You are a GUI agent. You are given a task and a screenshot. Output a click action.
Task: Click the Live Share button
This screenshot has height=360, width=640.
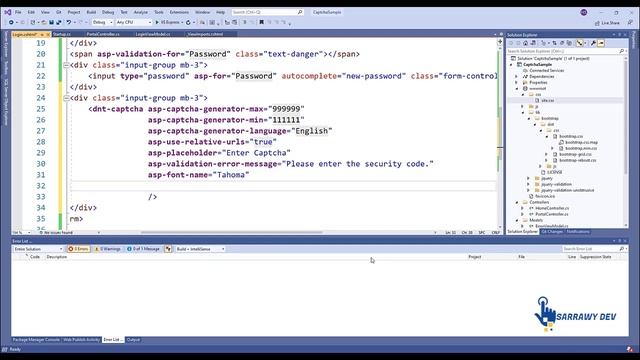tap(607, 23)
